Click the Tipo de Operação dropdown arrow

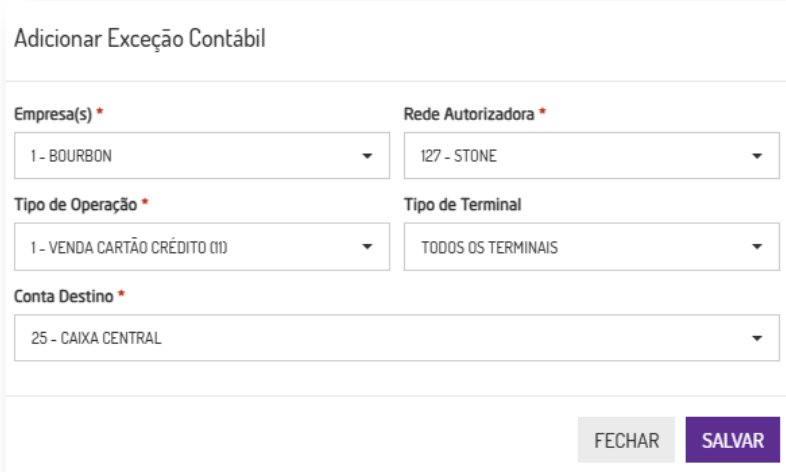coord(367,247)
